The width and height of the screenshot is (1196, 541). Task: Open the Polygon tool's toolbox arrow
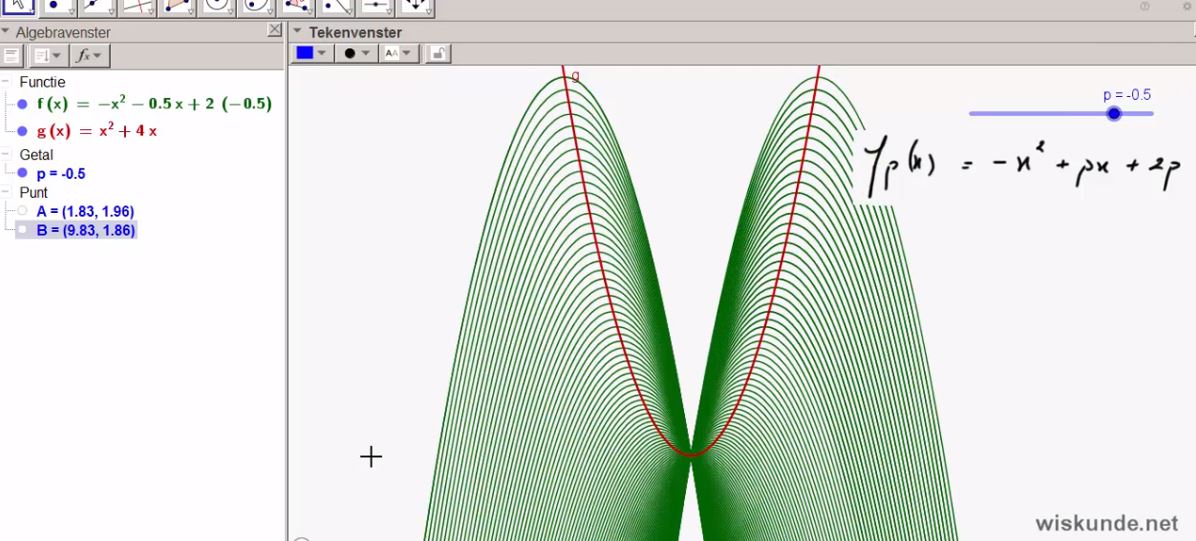191,12
